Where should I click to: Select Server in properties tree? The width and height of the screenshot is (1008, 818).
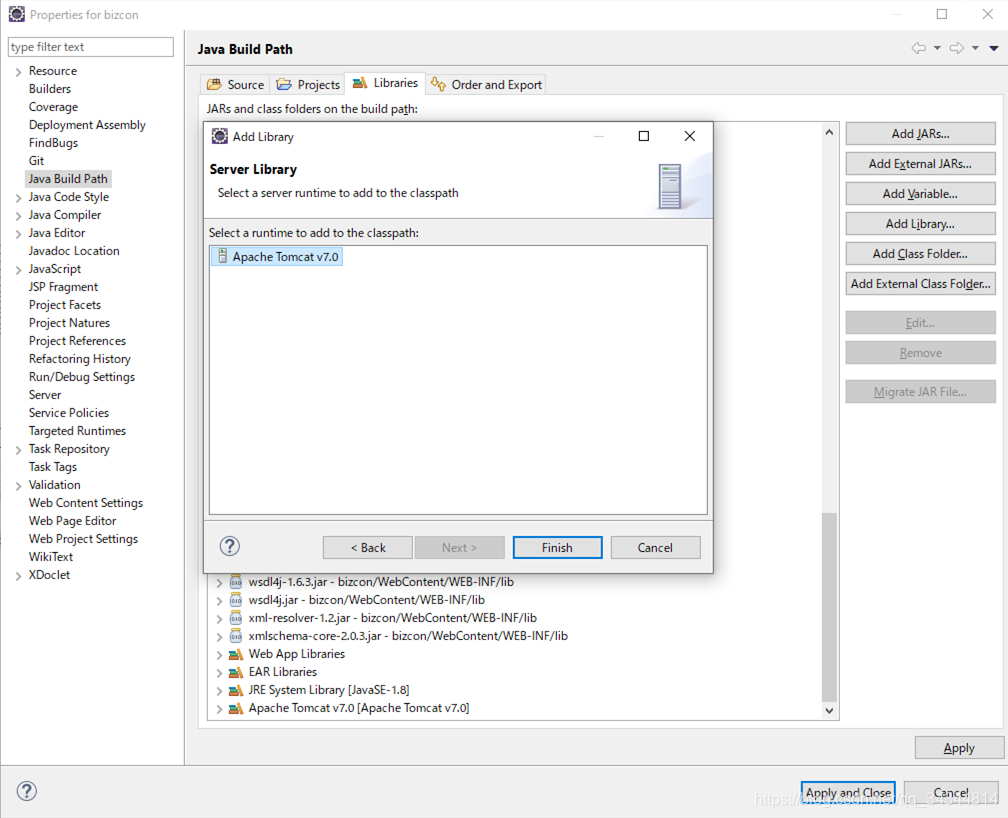pos(45,395)
